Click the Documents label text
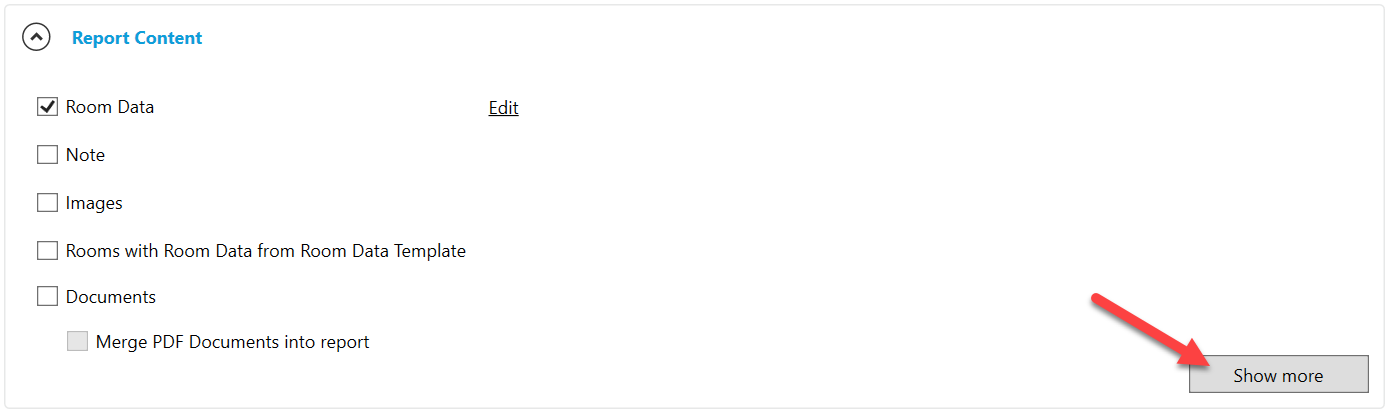Viewport: 1390px width, 415px height. point(111,297)
